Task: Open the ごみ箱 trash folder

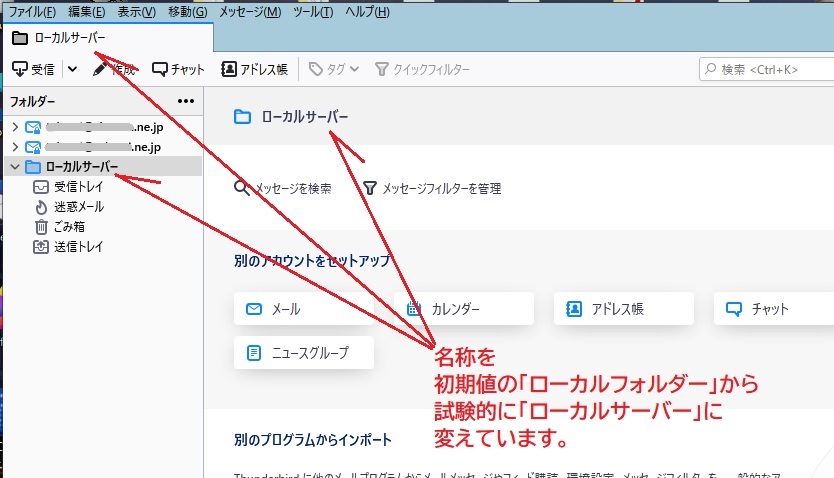Action: (70, 227)
